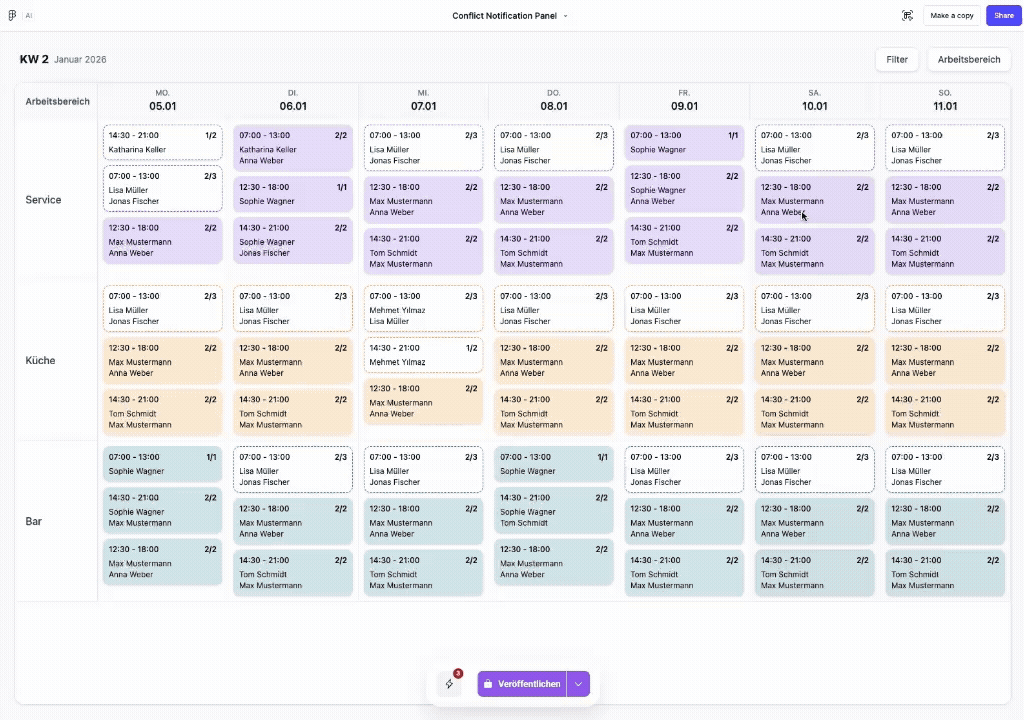
Task: Open the Arbeitsbereich selector at top right
Action: coord(968,60)
